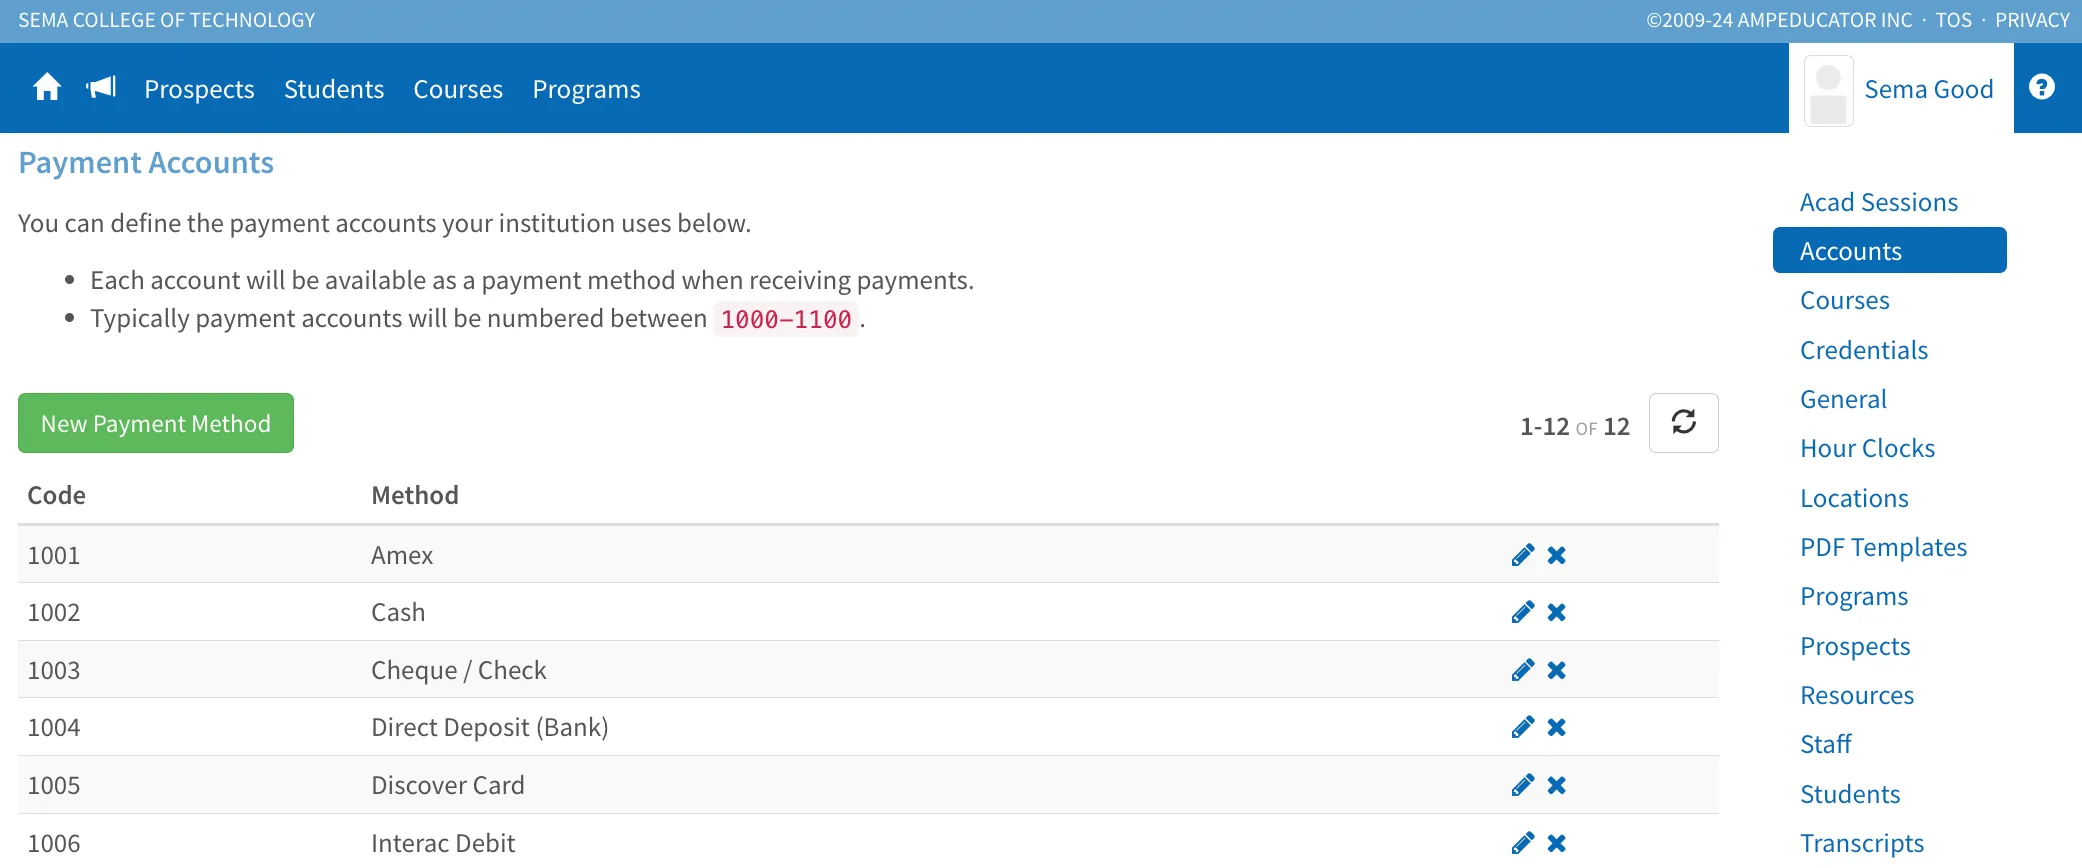Viewport: 2082px width, 868px height.
Task: Click the user avatar thumbnail
Action: (1828, 91)
